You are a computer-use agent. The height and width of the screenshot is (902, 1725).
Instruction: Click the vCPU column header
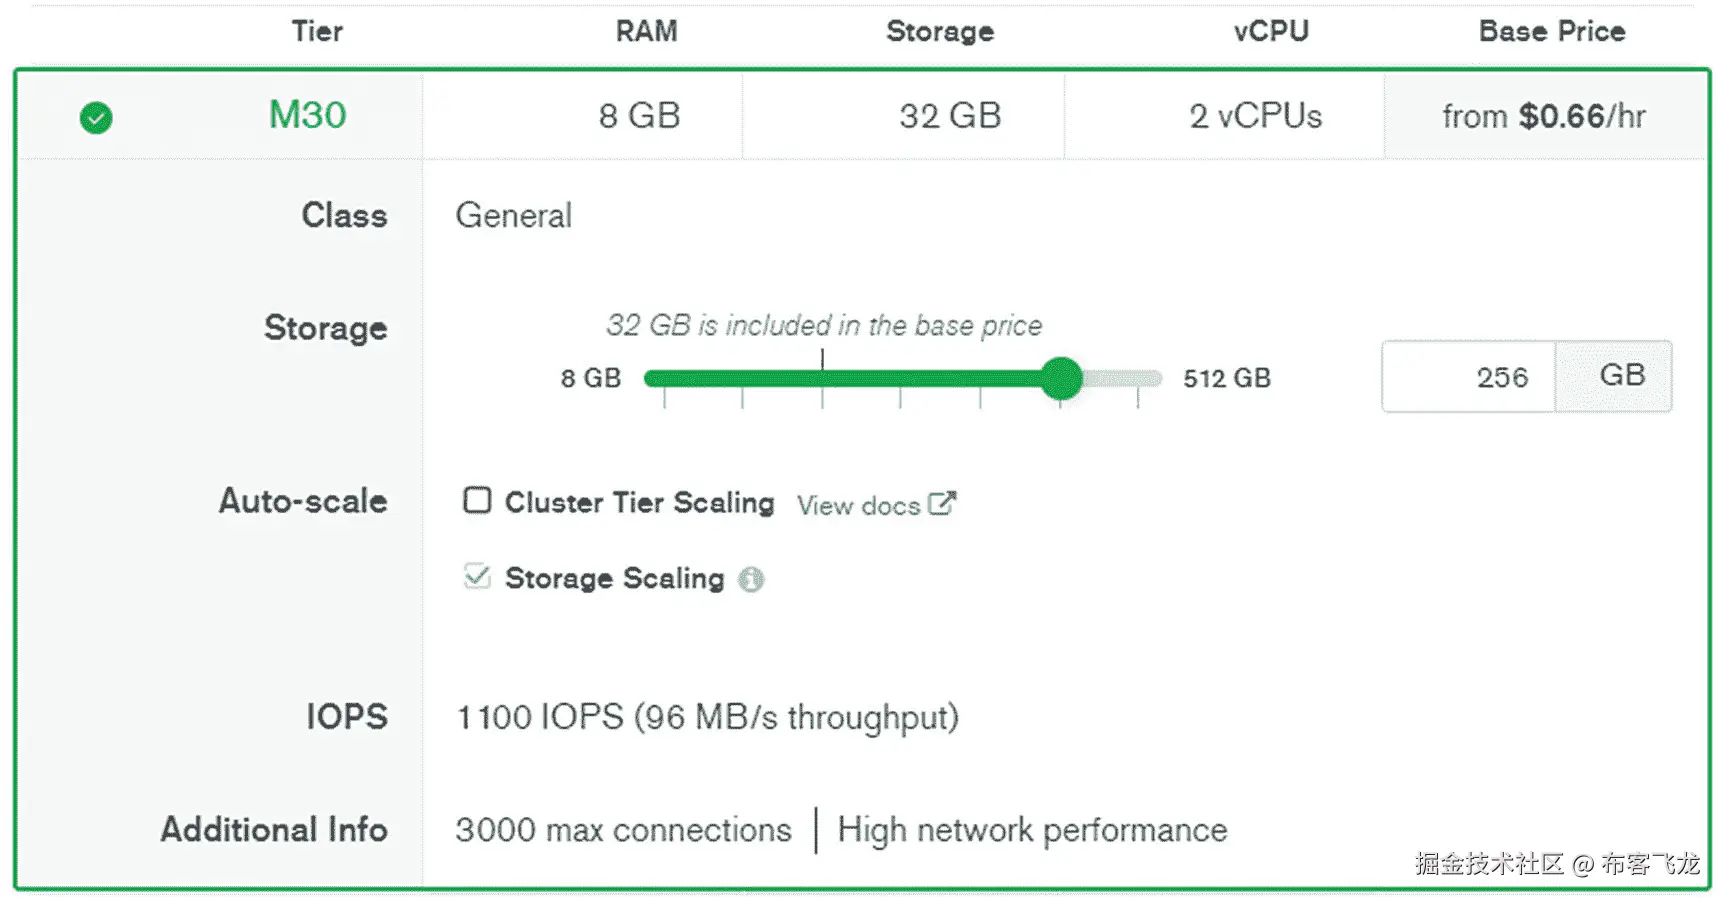coord(1270,31)
